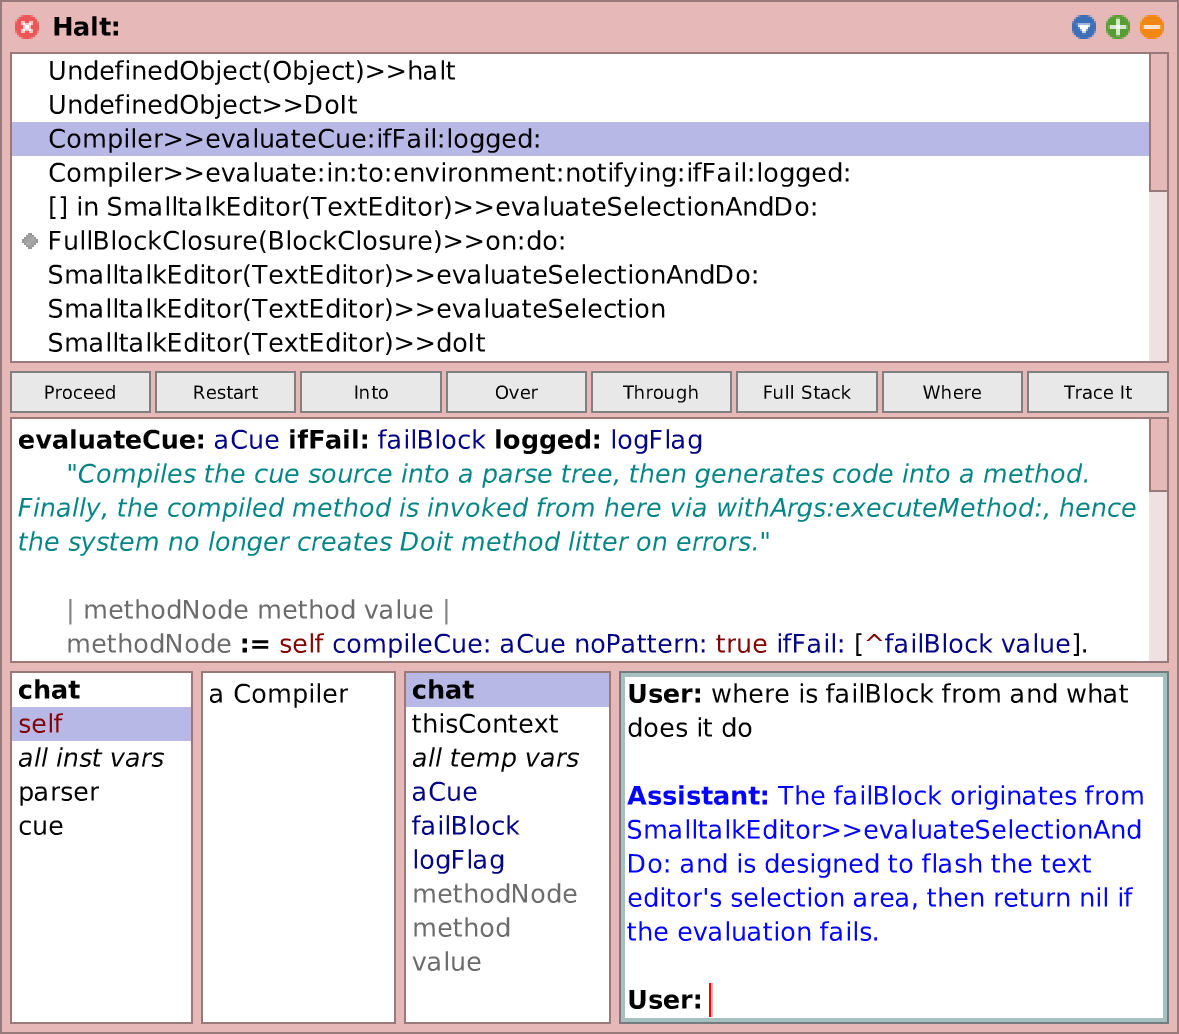This screenshot has height=1034, width=1179.
Task: Inspect the failBlock temporary variable
Action: (x=465, y=826)
